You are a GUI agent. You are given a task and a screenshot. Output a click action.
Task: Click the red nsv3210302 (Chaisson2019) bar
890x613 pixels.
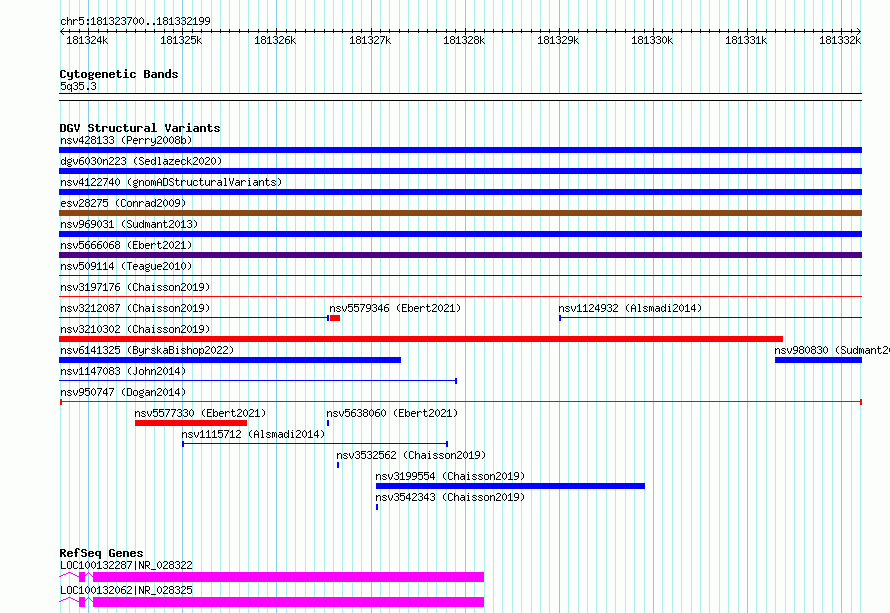tap(421, 339)
